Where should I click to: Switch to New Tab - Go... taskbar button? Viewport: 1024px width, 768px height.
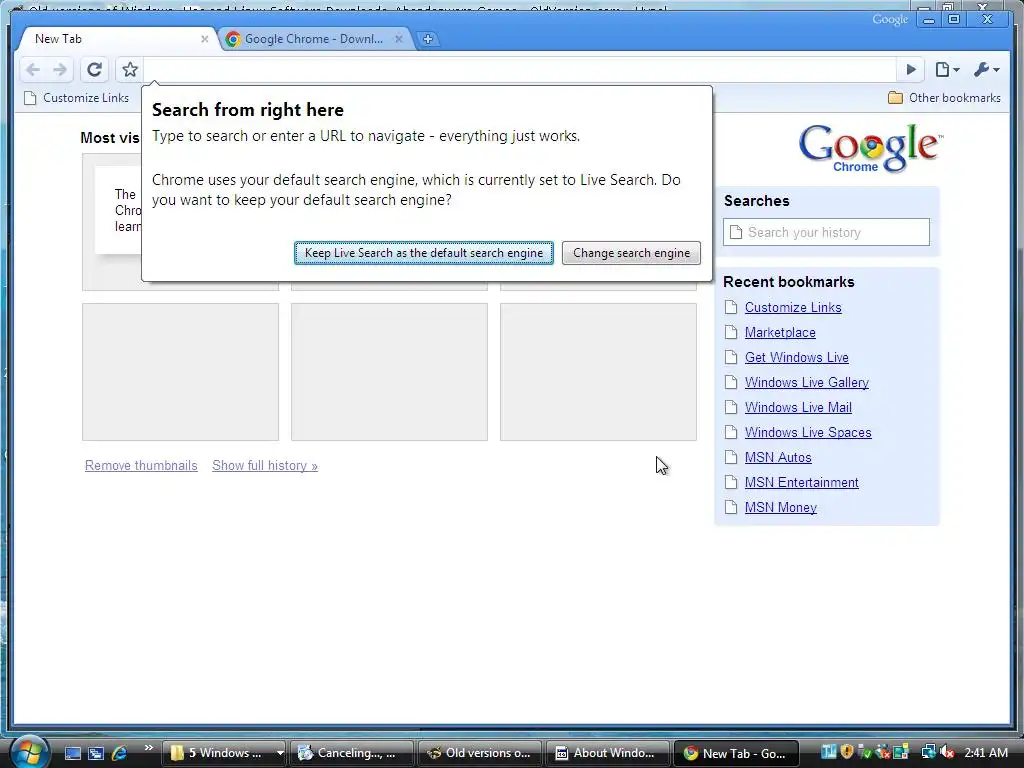736,753
